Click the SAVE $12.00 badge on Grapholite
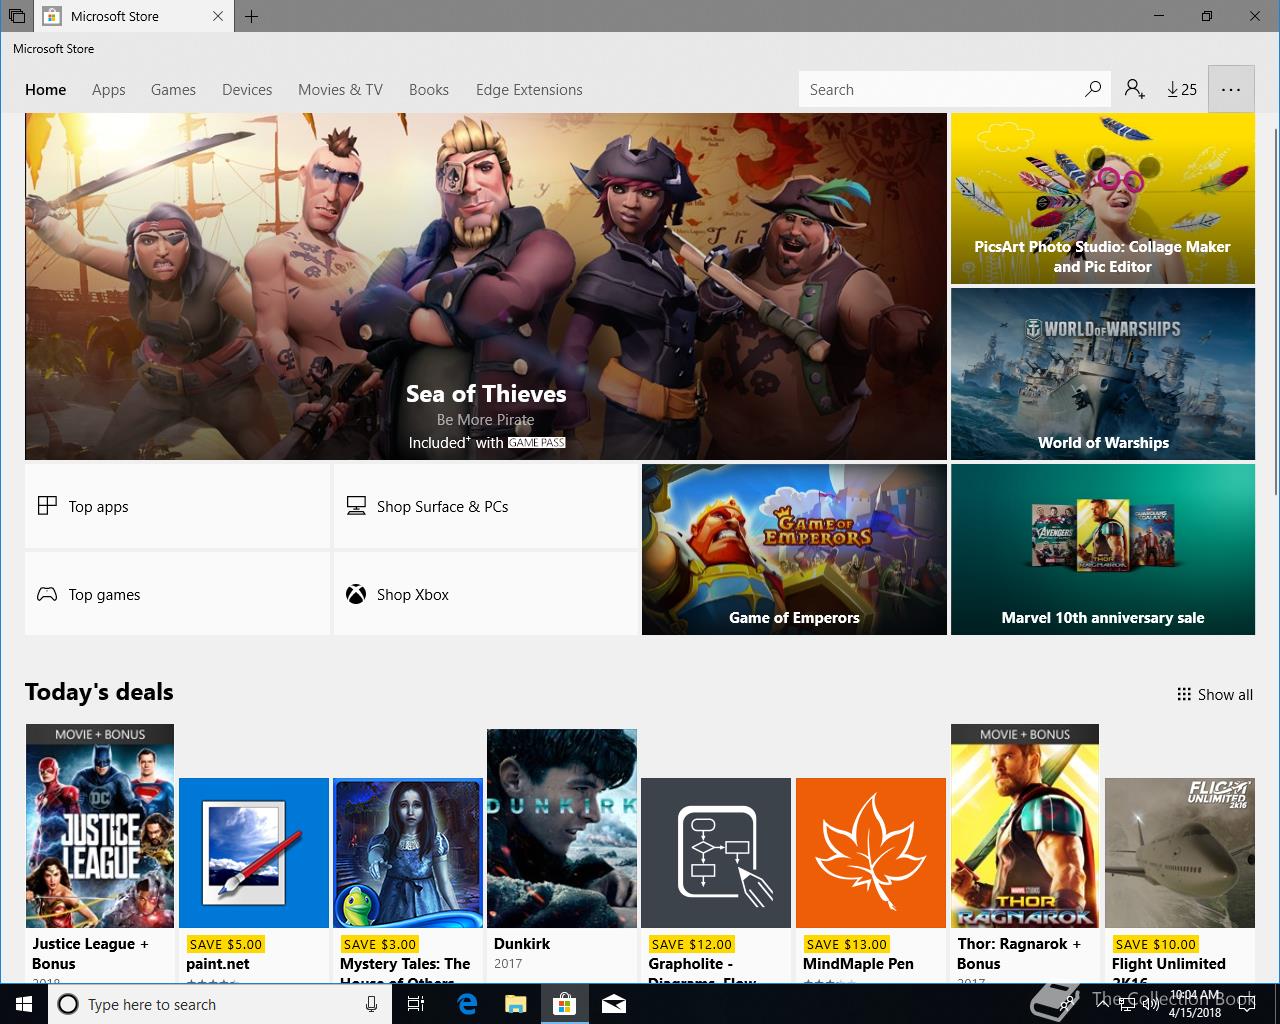Viewport: 1280px width, 1024px height. click(x=692, y=944)
